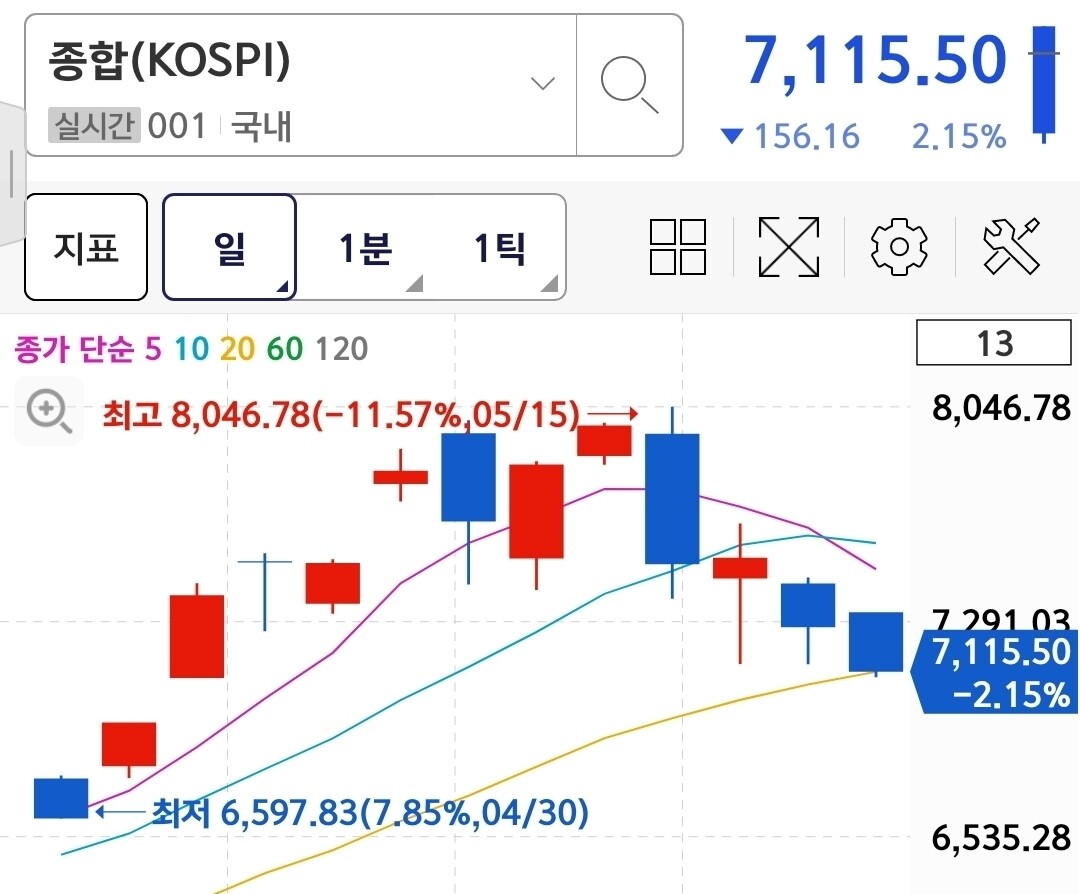Click the candle count field showing 13
This screenshot has width=1080, height=894.
[994, 343]
